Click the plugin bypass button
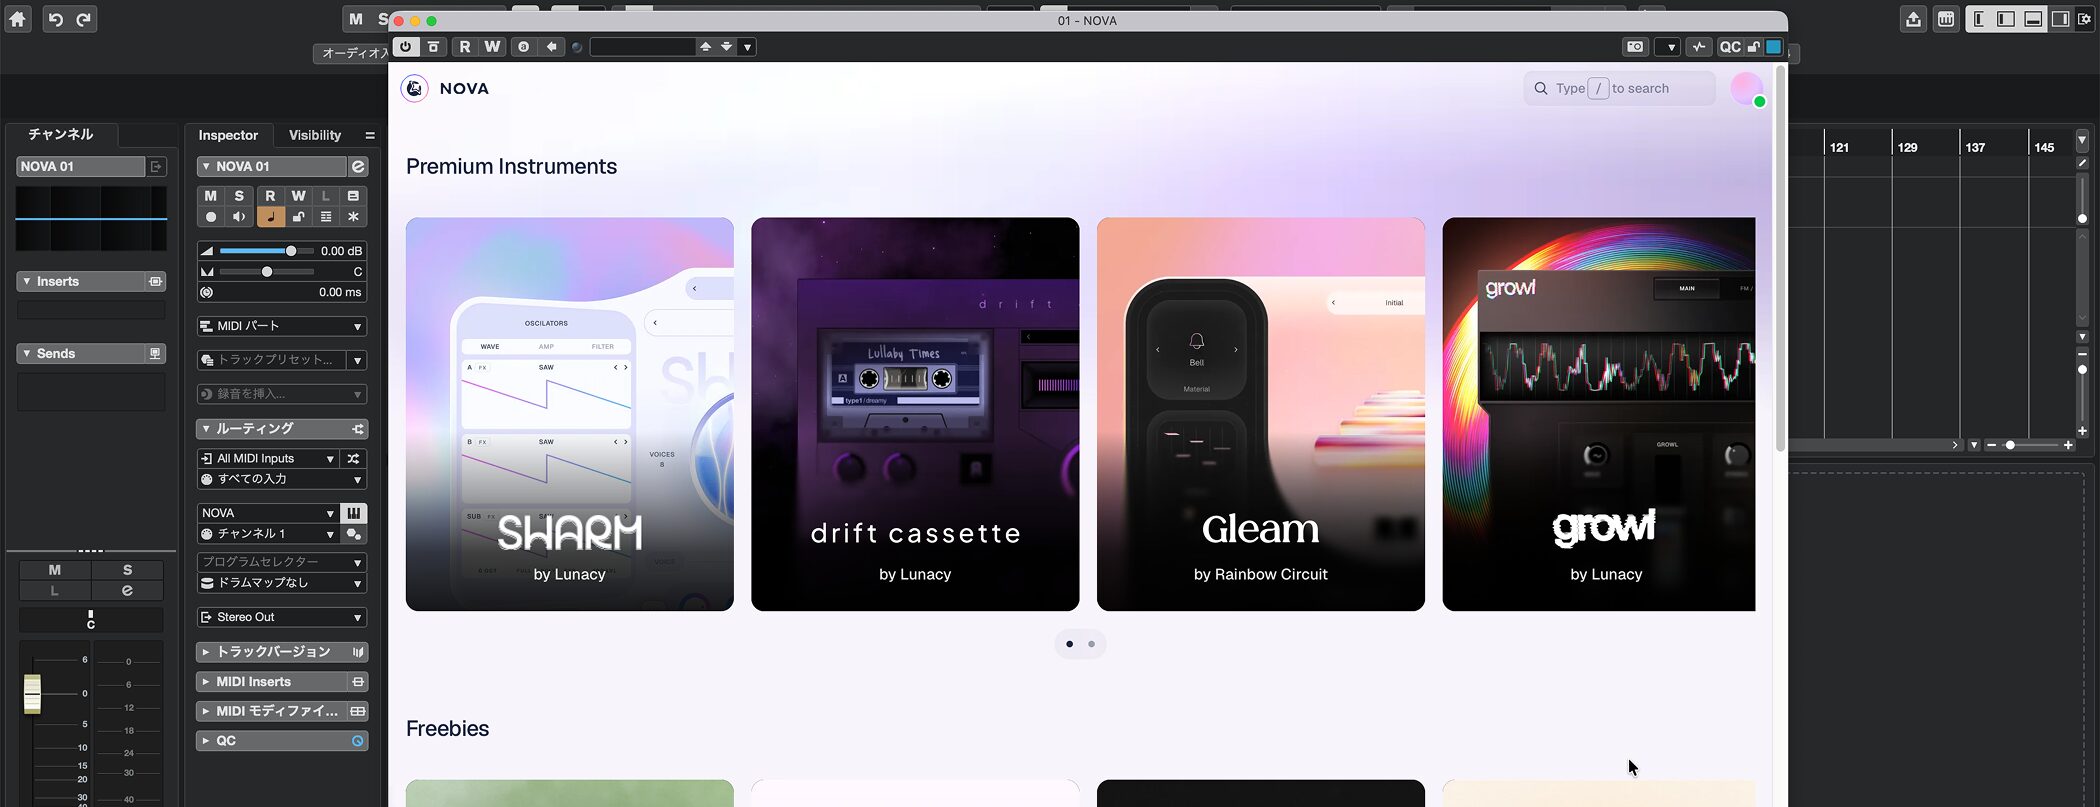The height and width of the screenshot is (807, 2100). (x=433, y=47)
